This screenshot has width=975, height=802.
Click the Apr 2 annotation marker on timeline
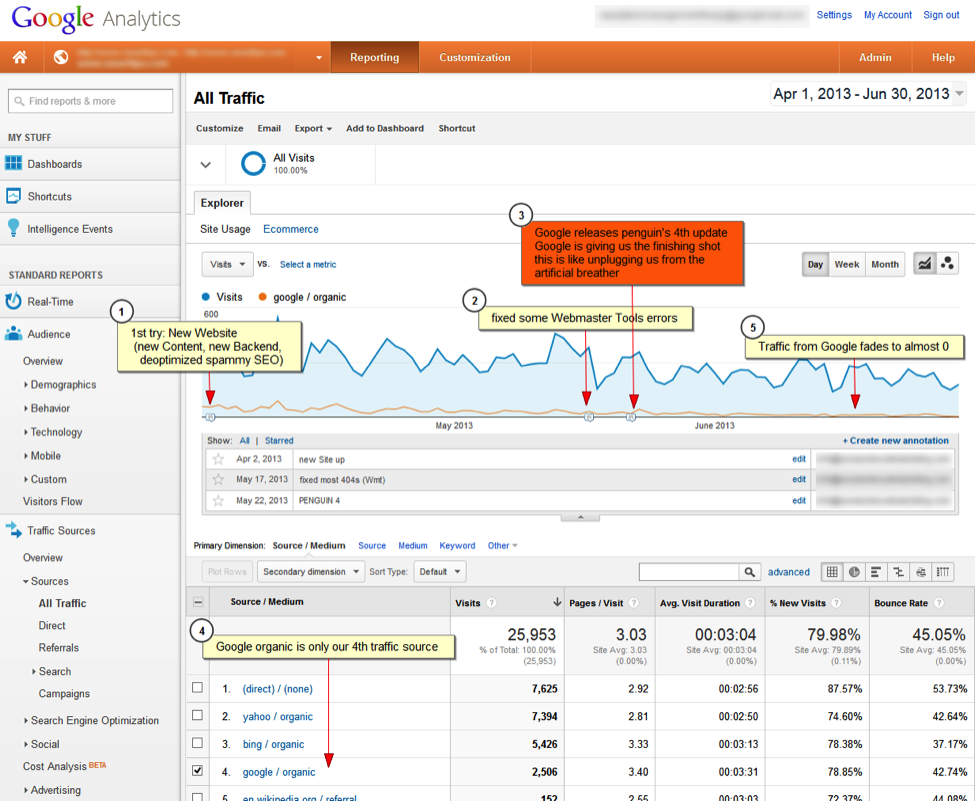210,417
